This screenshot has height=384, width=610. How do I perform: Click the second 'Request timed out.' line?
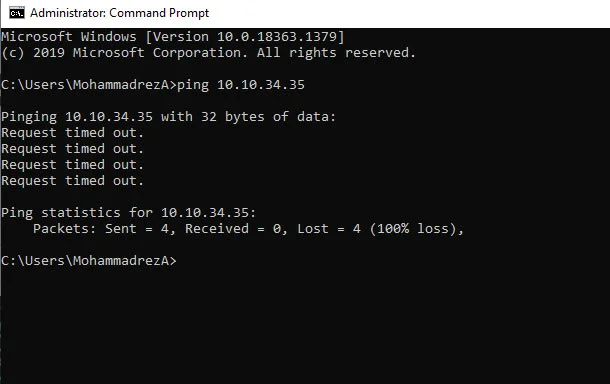(x=72, y=149)
